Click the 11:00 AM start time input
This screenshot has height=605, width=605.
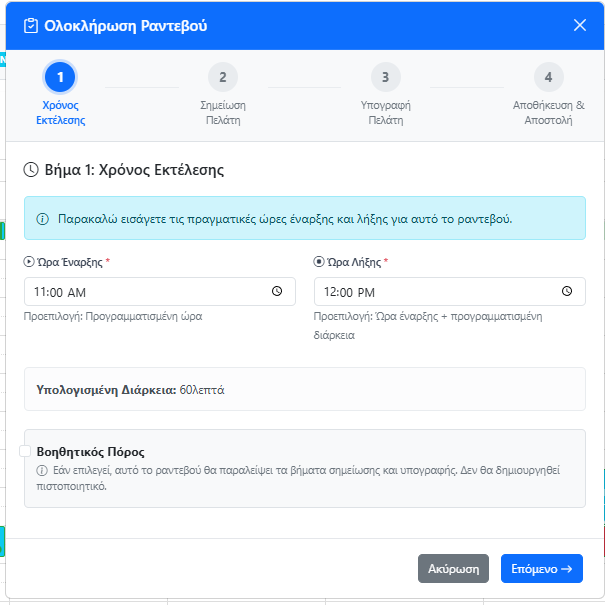(140, 292)
